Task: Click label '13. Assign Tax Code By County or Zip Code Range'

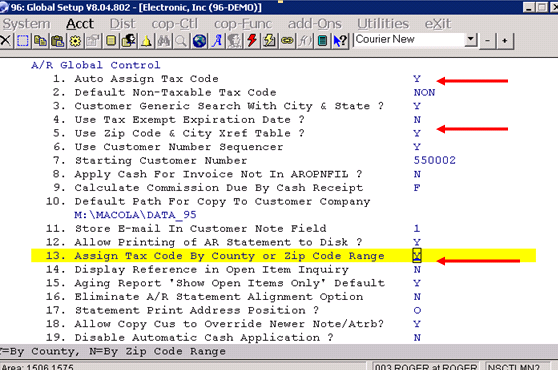Action: click(215, 256)
